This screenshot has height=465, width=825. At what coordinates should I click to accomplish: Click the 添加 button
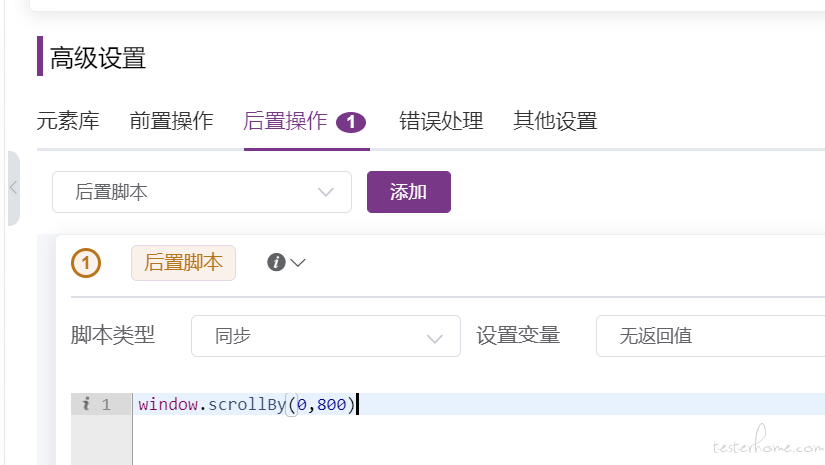click(x=409, y=192)
